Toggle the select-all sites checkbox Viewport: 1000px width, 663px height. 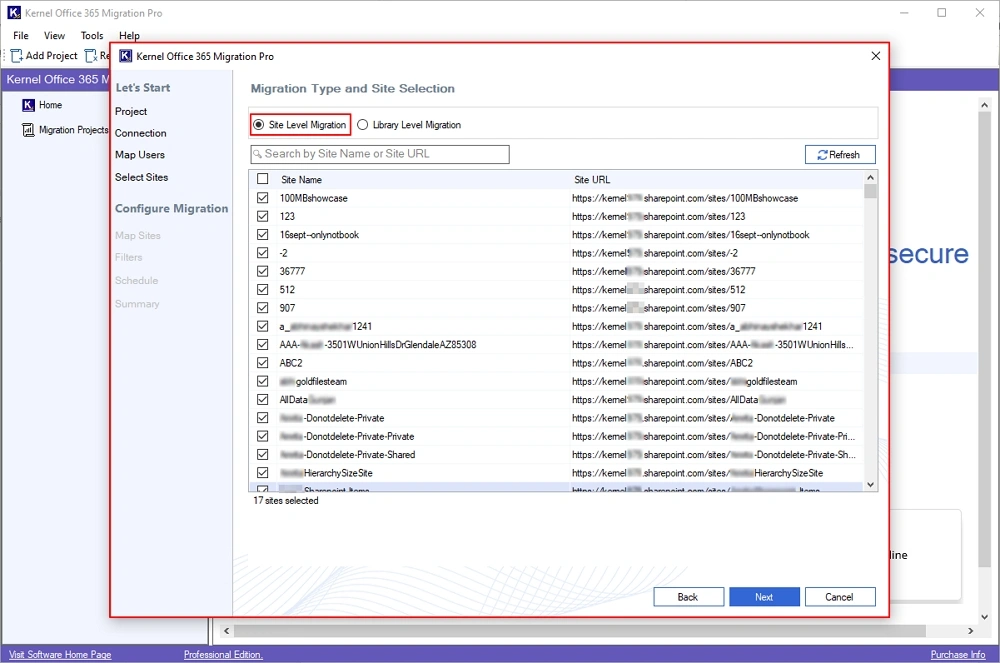263,179
